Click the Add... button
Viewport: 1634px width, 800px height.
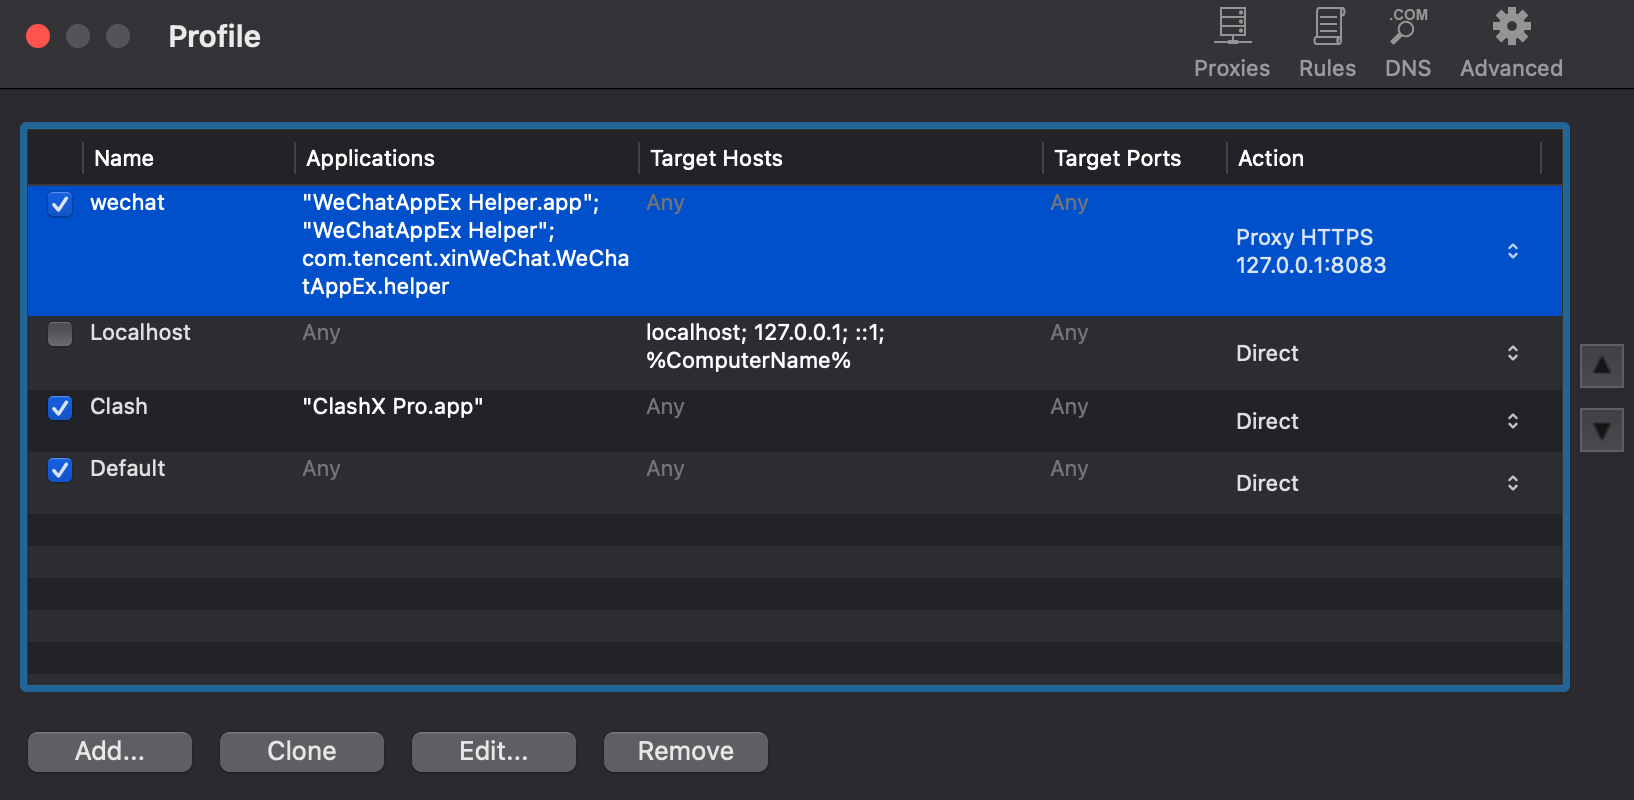point(110,751)
